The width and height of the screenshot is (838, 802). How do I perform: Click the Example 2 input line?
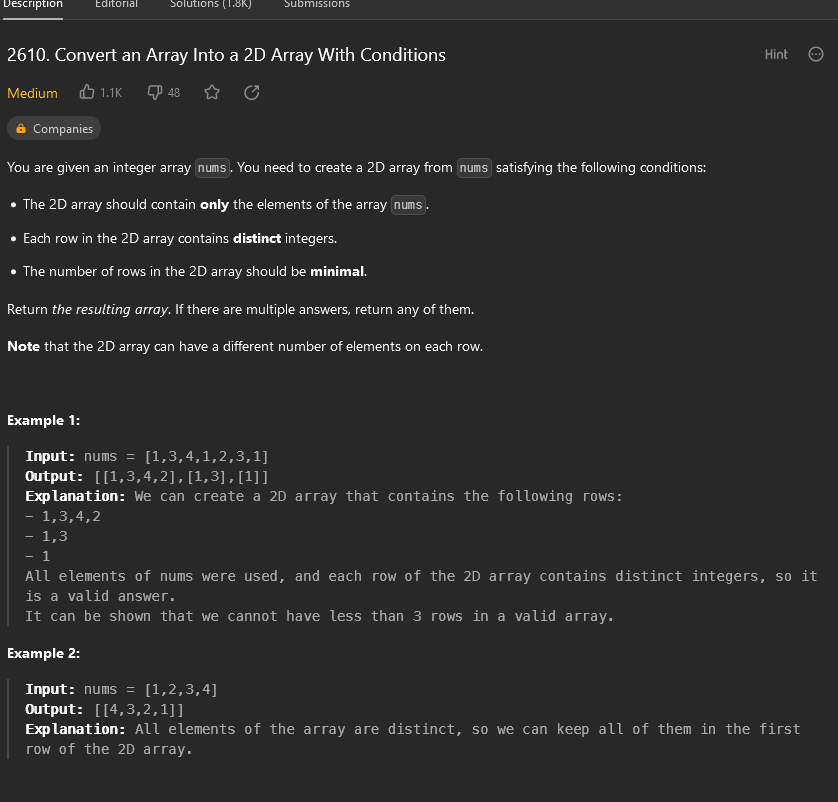(x=121, y=689)
